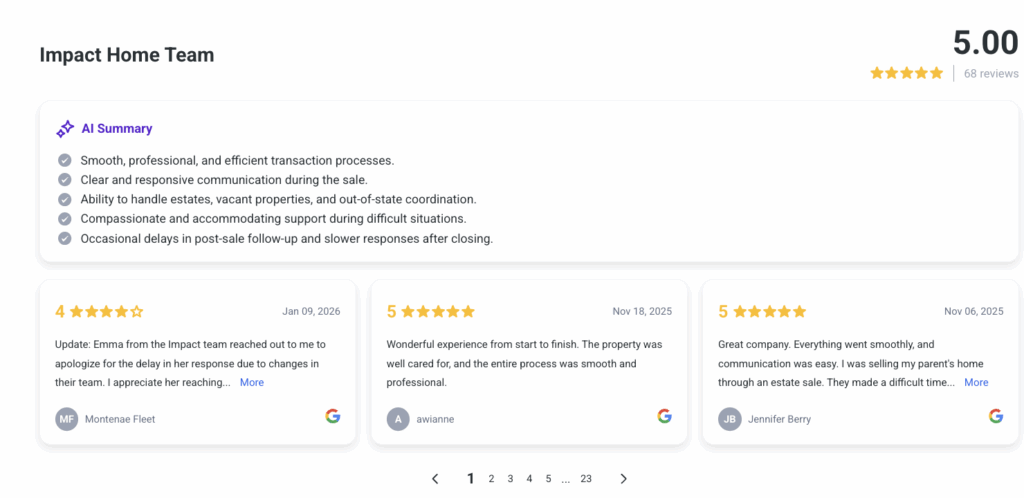
Task: Expand Montenae Fleet's review with More
Action: 252,382
